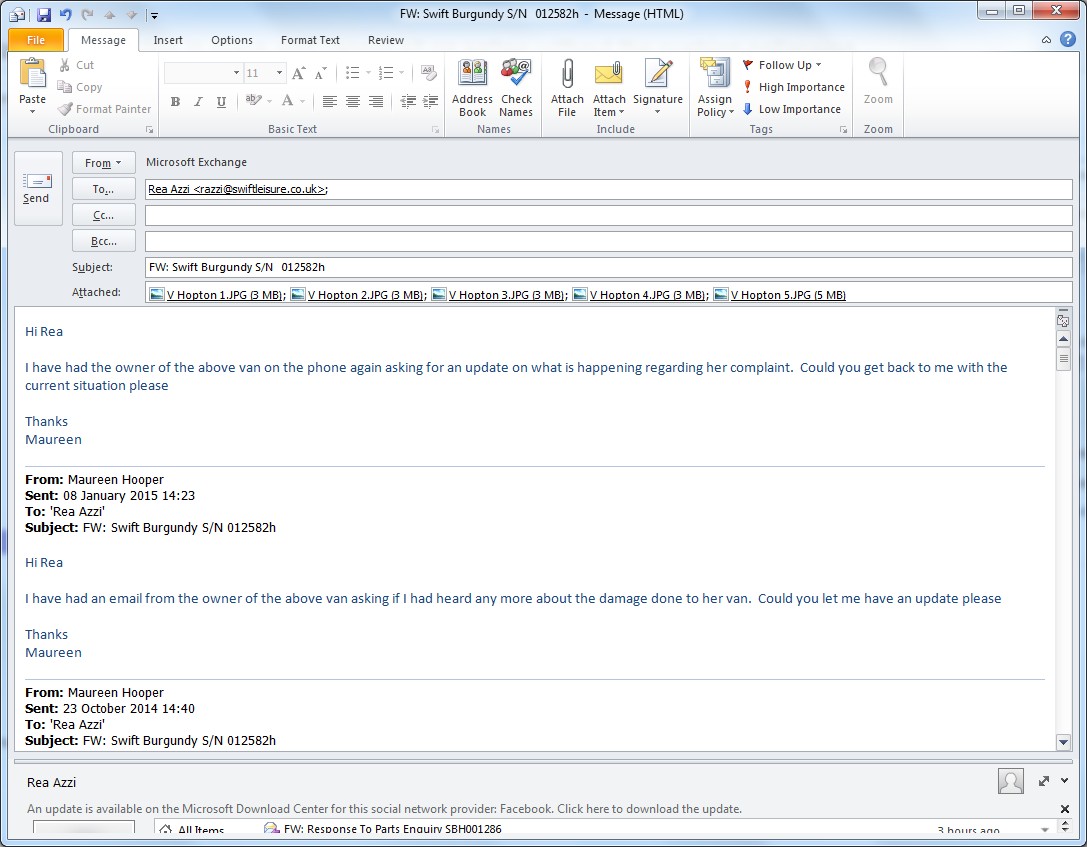Save the message with the floppy disk icon
The height and width of the screenshot is (847, 1087).
(x=44, y=14)
